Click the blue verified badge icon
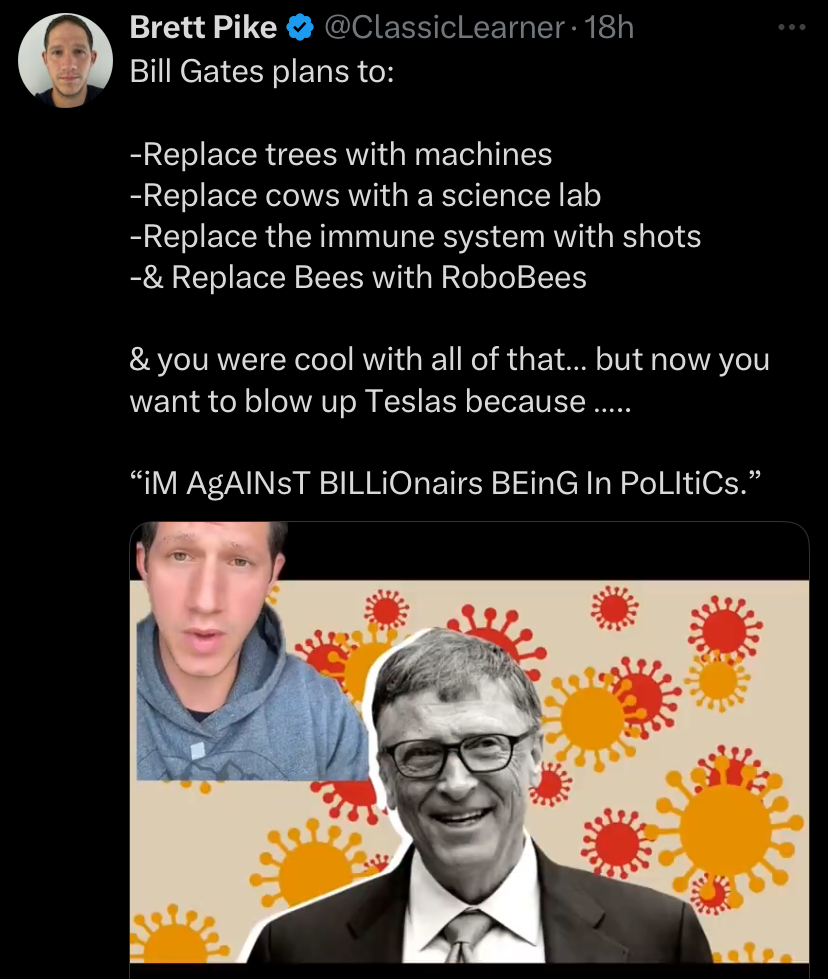The width and height of the screenshot is (828, 979). (x=300, y=28)
